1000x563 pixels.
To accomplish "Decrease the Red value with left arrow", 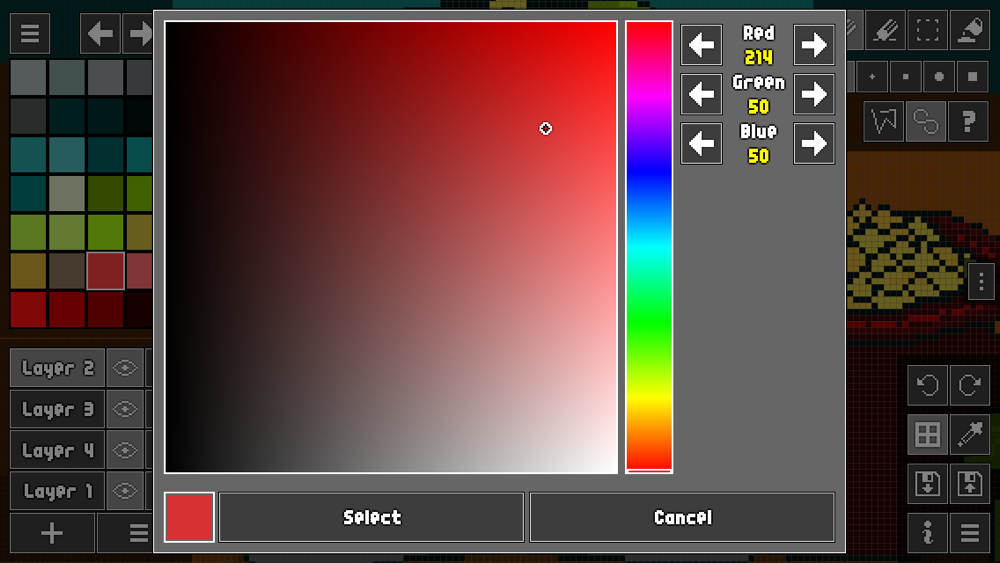I will 702,45.
